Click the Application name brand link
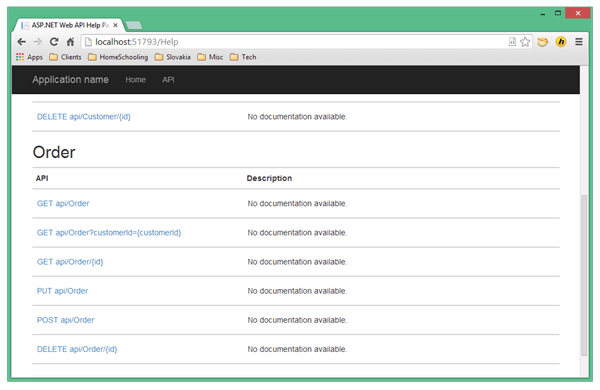 click(70, 80)
